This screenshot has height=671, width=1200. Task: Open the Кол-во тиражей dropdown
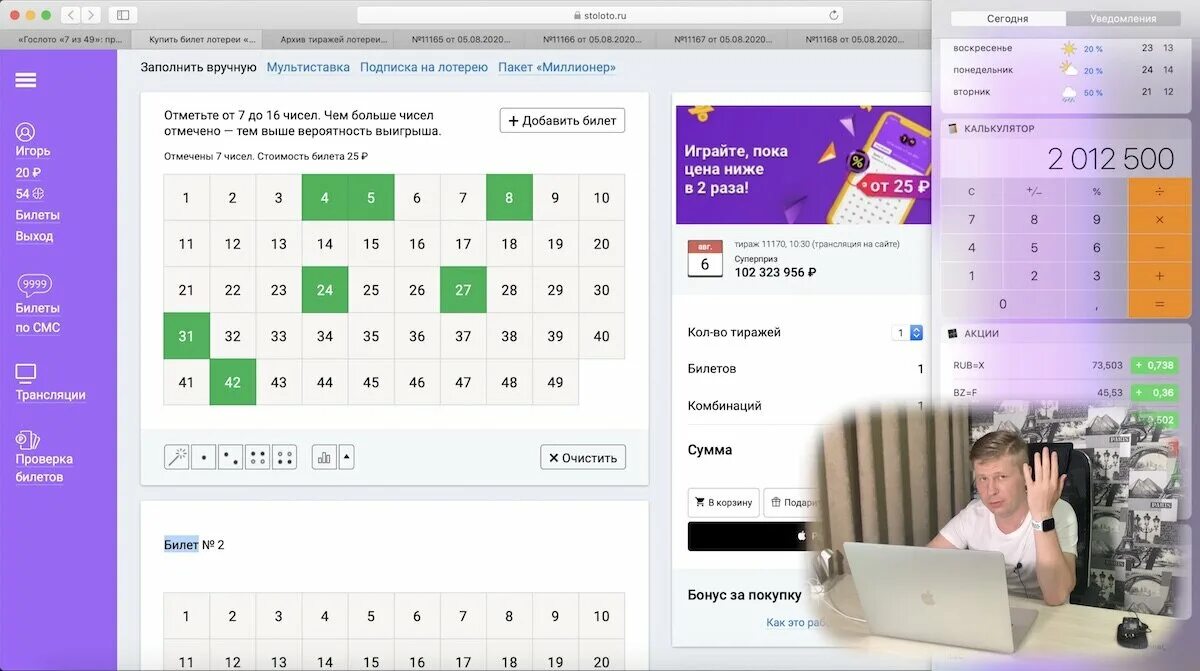point(908,333)
